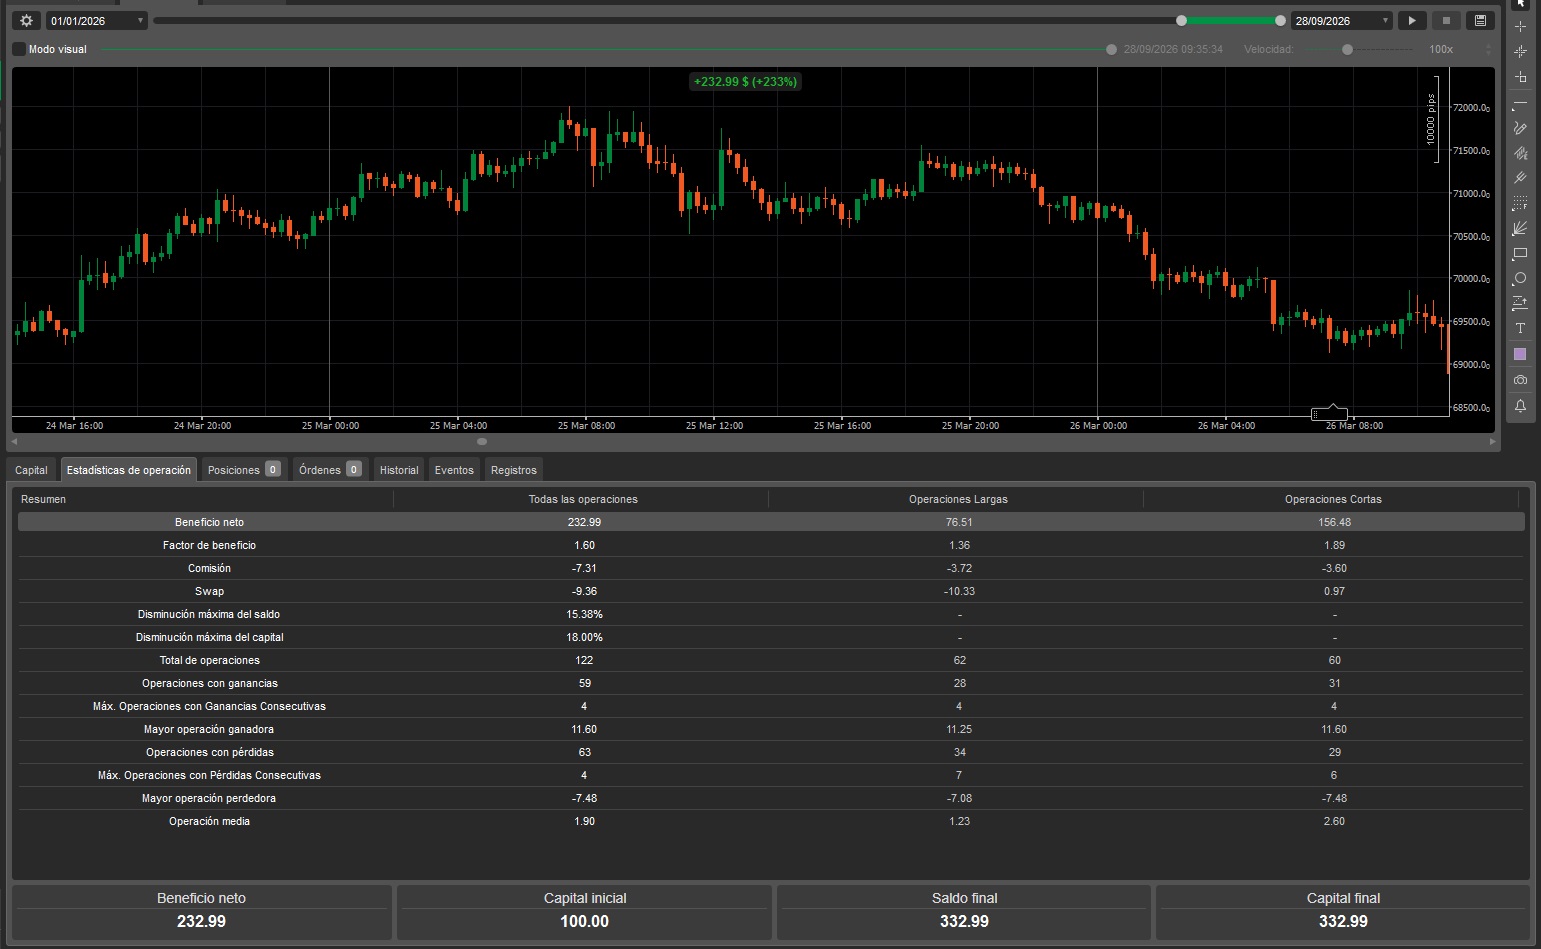Click the Comisión row label
1541x949 pixels.
[x=209, y=568]
